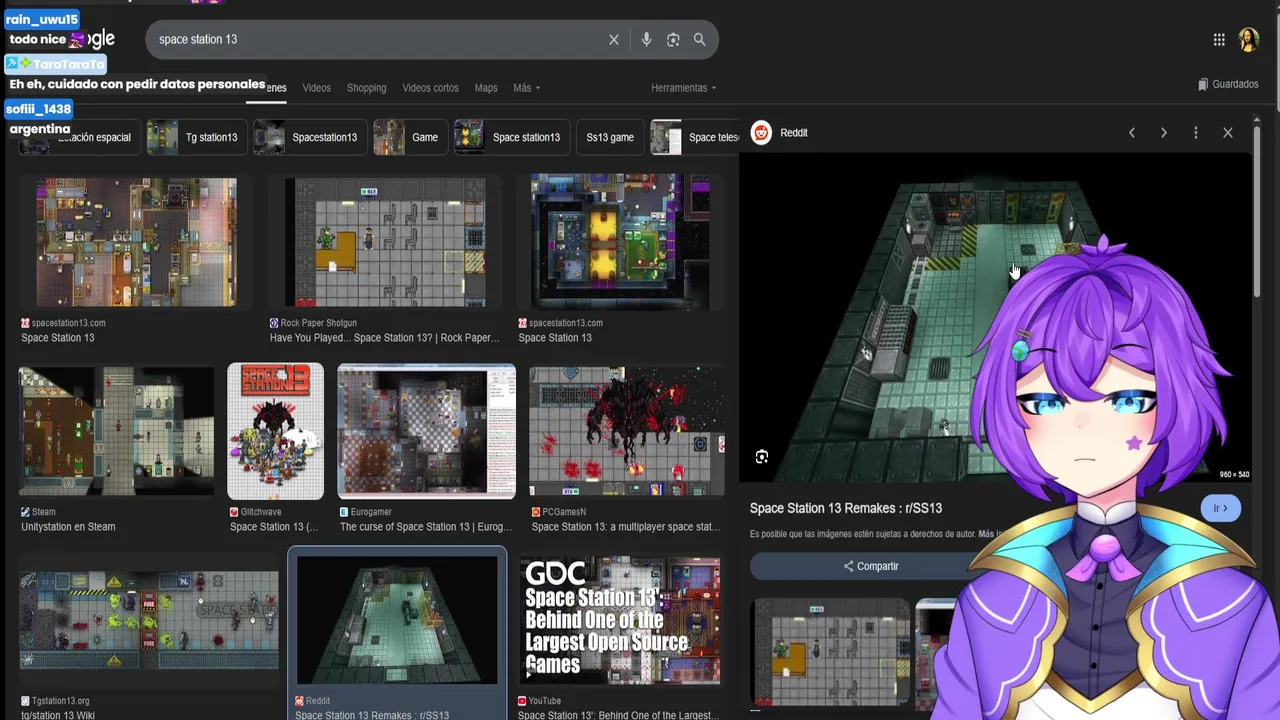Click the Compartir share button
This screenshot has width=1280, height=720.
click(x=870, y=566)
